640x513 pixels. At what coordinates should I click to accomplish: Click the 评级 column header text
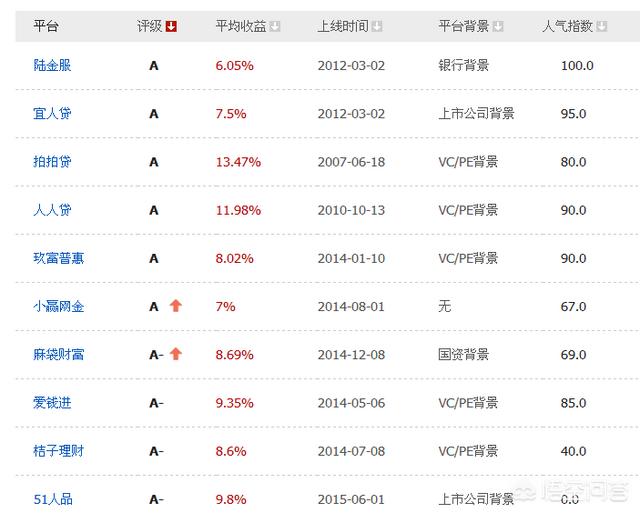149,26
